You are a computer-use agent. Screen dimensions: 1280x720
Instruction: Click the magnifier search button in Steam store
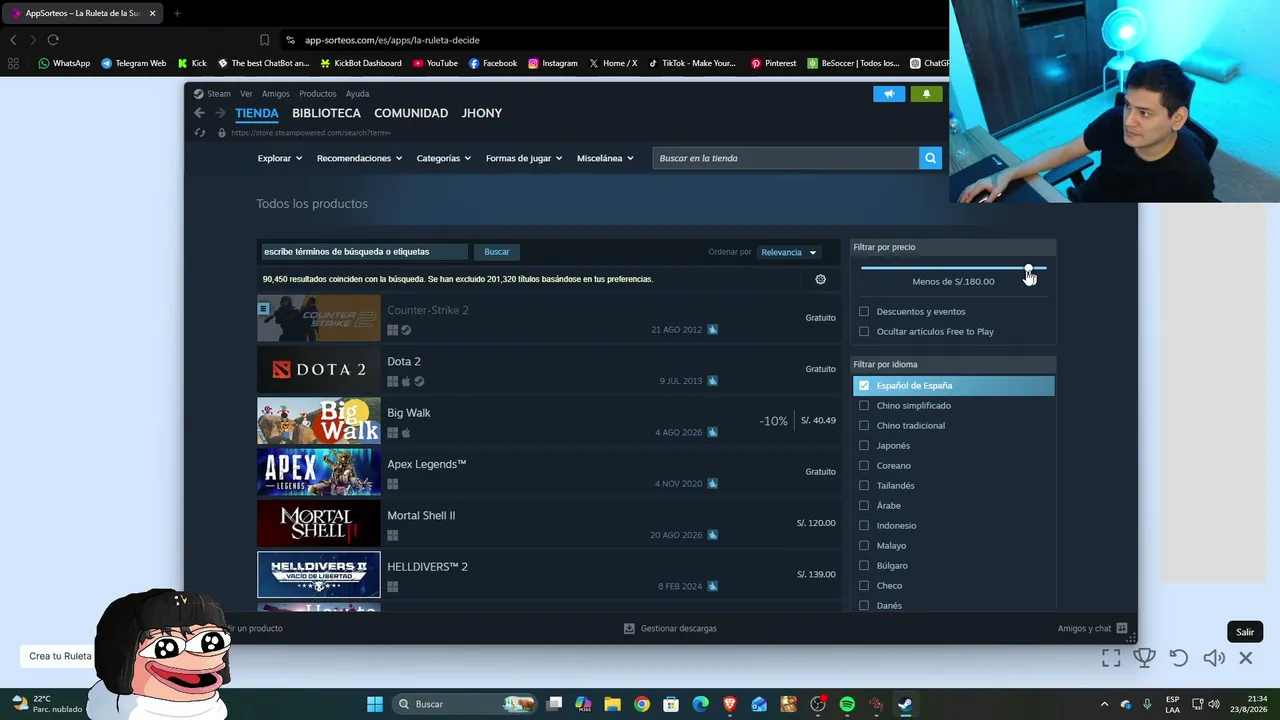click(x=930, y=158)
